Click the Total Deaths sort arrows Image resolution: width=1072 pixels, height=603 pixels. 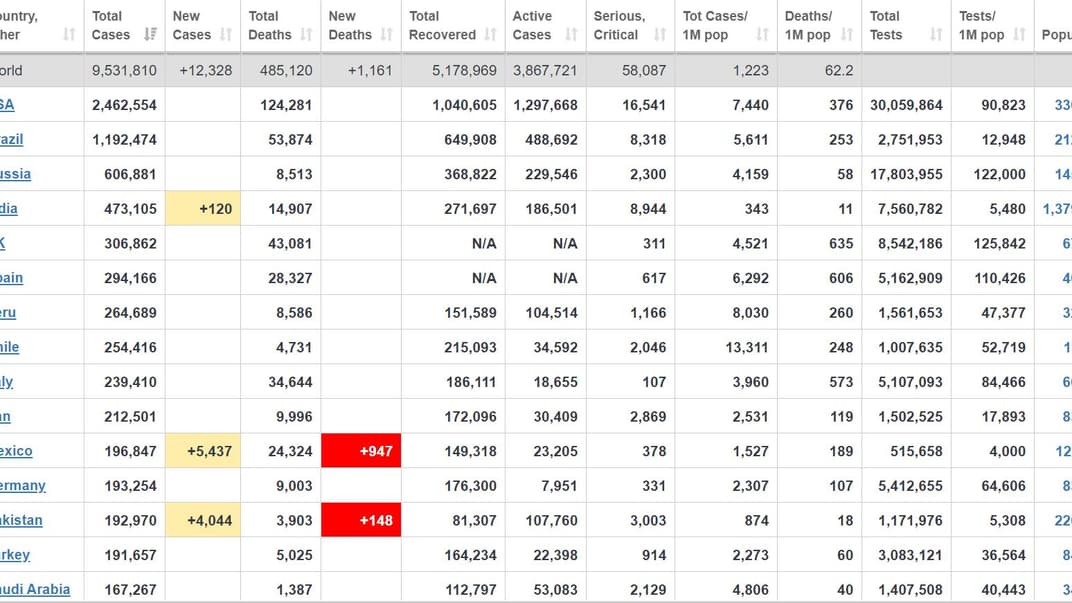point(306,35)
